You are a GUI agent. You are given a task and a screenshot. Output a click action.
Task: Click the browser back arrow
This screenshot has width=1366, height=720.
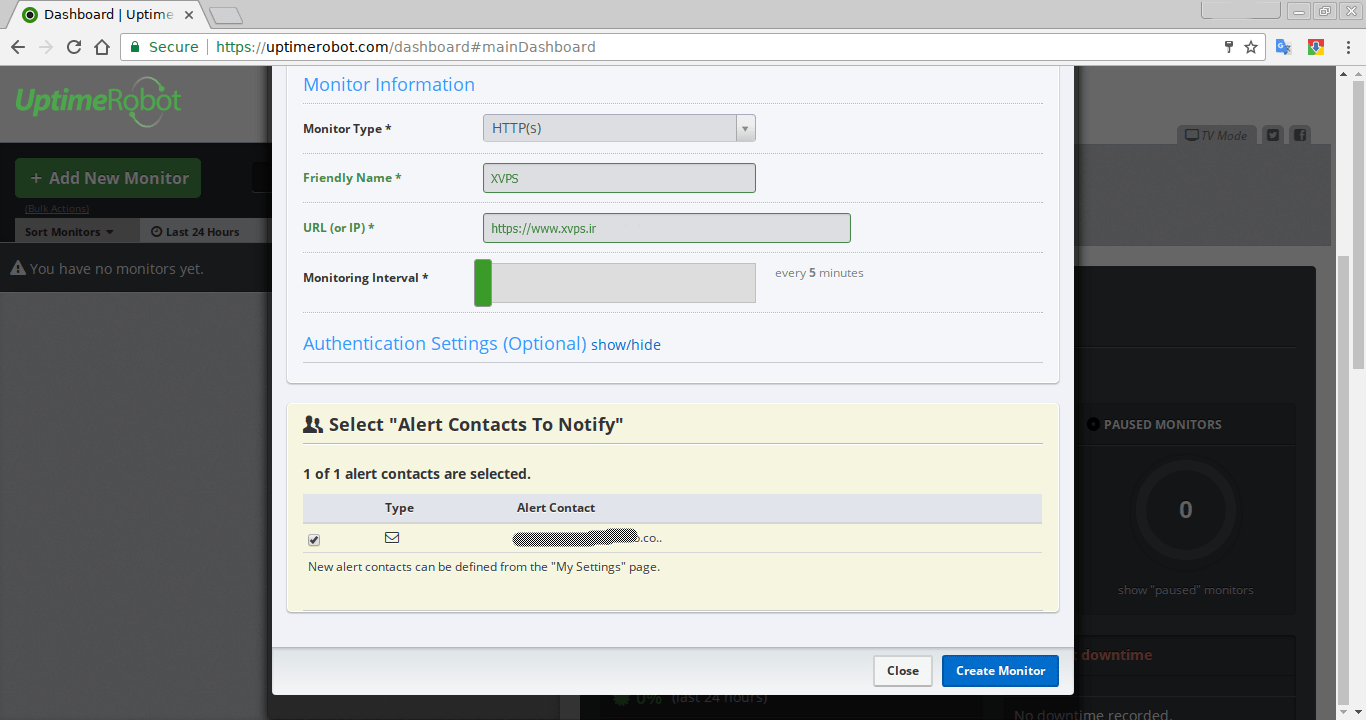point(18,47)
